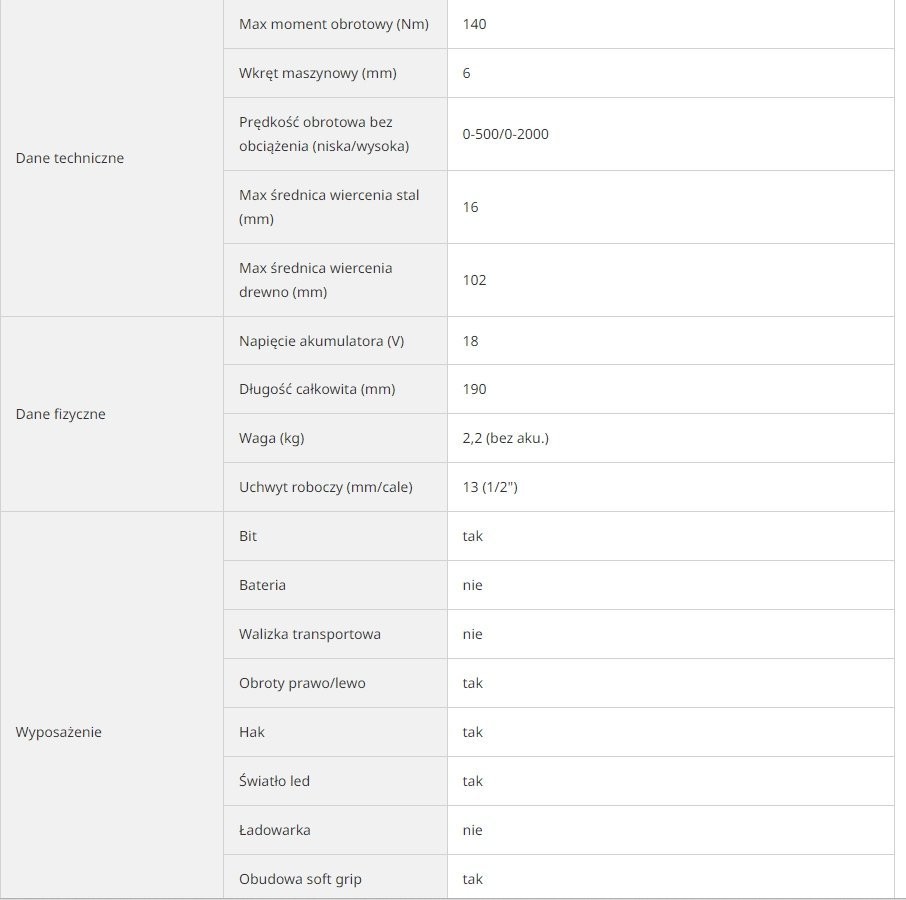Click the 'Wyposażenie' section header cell
The height and width of the screenshot is (900, 906).
pos(58,732)
